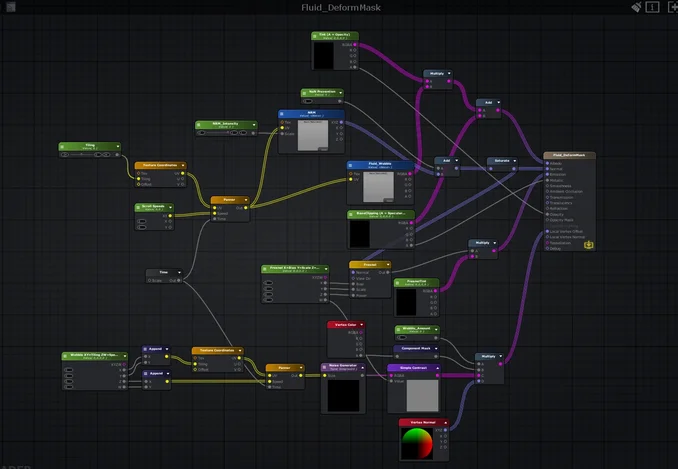Viewport: 678px width, 469px height.
Task: Toggle the Opacity Mask port on output node
Action: (548, 220)
